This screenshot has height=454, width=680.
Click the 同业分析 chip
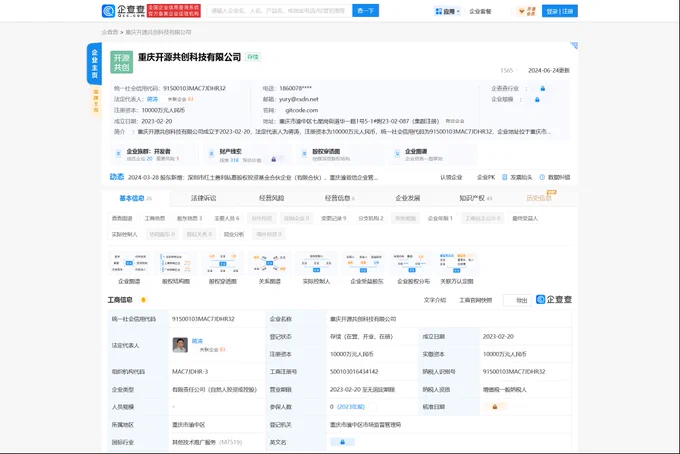(x=234, y=235)
